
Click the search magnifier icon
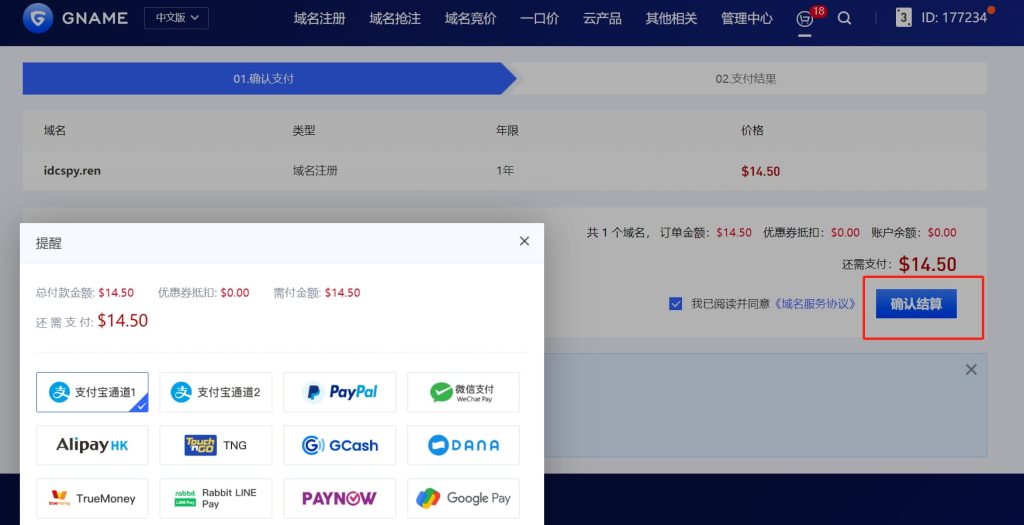pyautogui.click(x=844, y=18)
